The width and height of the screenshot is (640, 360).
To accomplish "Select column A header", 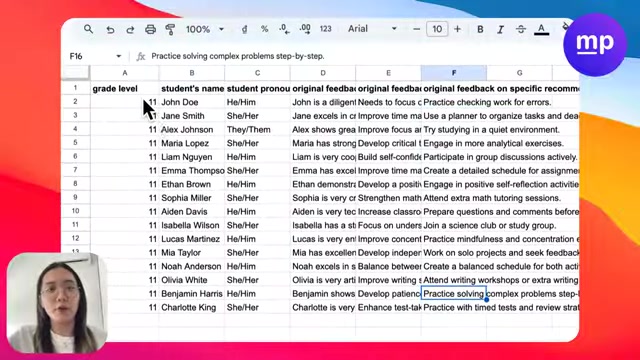I will (124, 73).
